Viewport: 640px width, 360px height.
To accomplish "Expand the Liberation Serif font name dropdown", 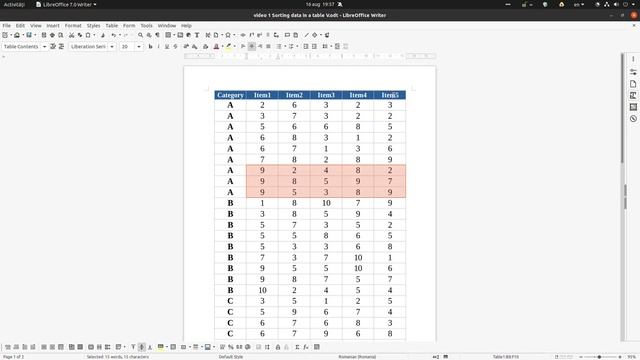I will (x=112, y=47).
